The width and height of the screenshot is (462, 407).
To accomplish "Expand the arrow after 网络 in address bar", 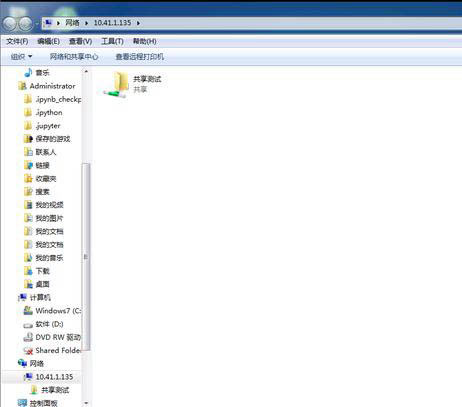I will point(87,23).
